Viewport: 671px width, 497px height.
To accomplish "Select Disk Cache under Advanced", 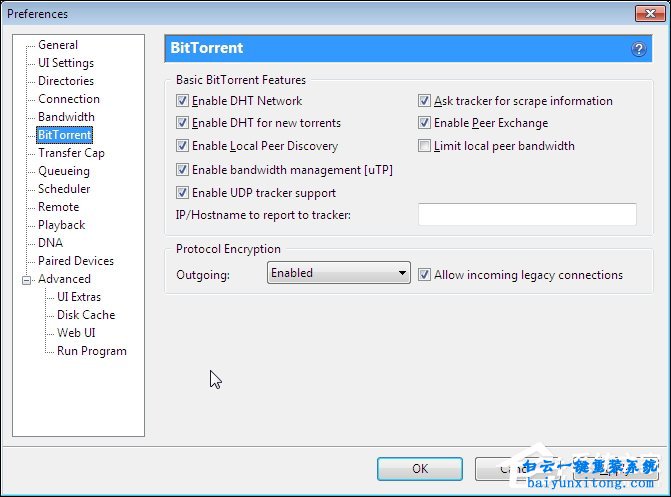I will pyautogui.click(x=86, y=315).
